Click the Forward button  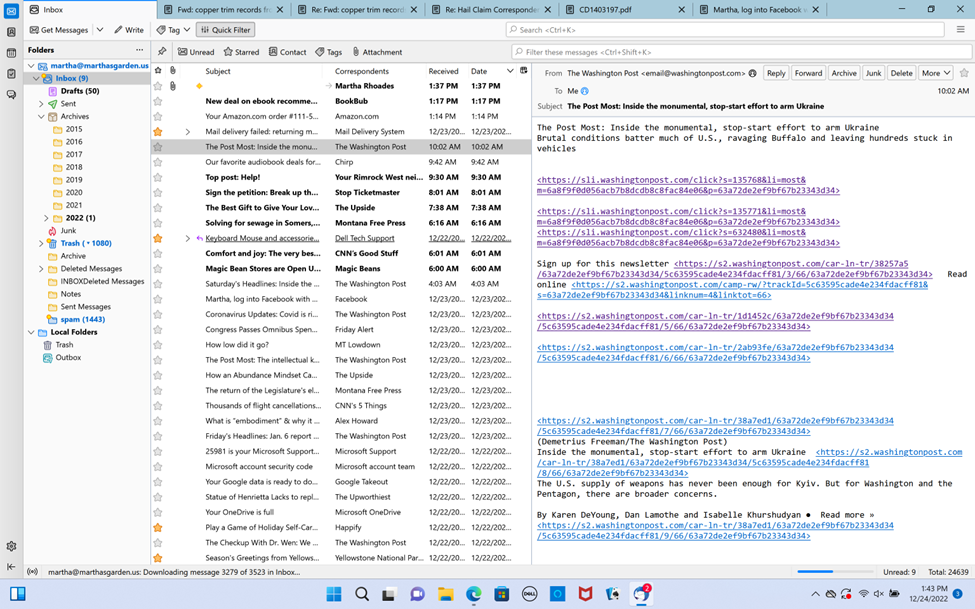click(808, 73)
